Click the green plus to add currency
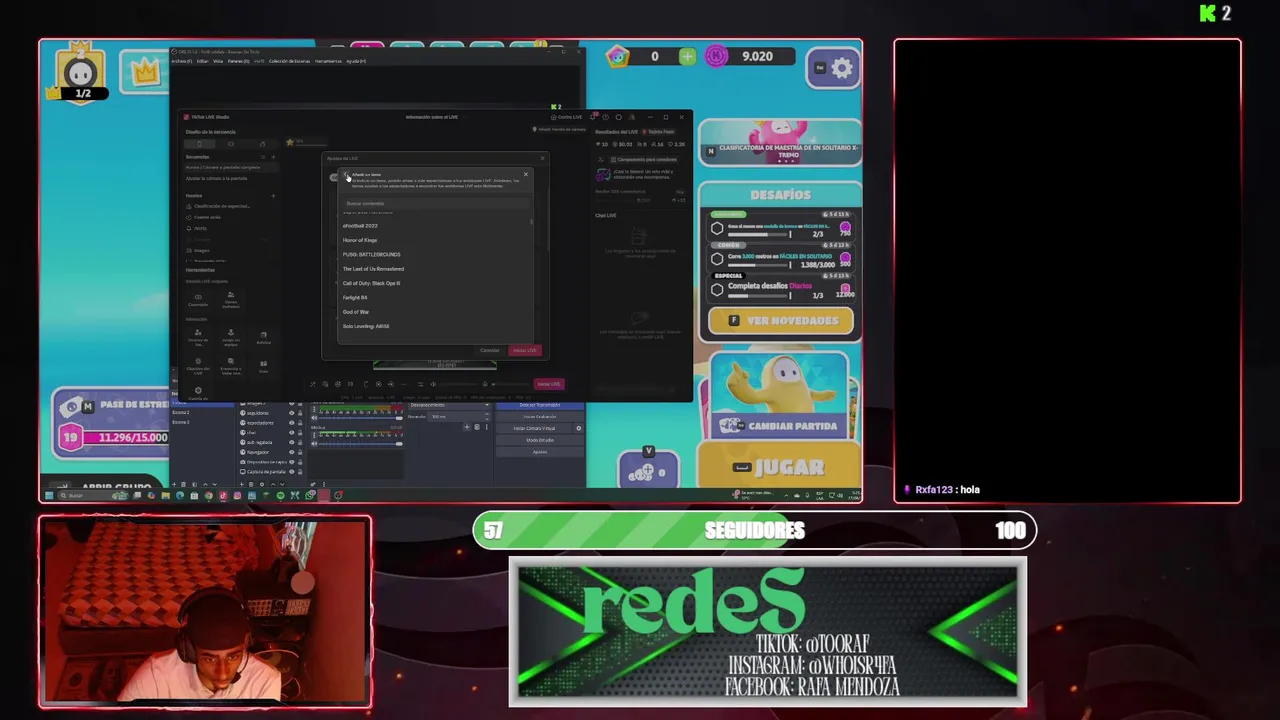 687,57
